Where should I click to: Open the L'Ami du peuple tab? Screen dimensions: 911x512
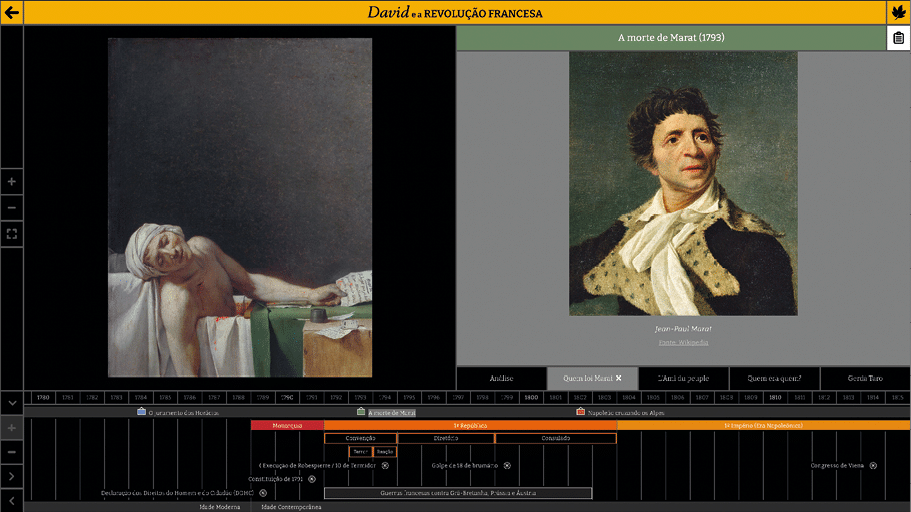tap(683, 378)
